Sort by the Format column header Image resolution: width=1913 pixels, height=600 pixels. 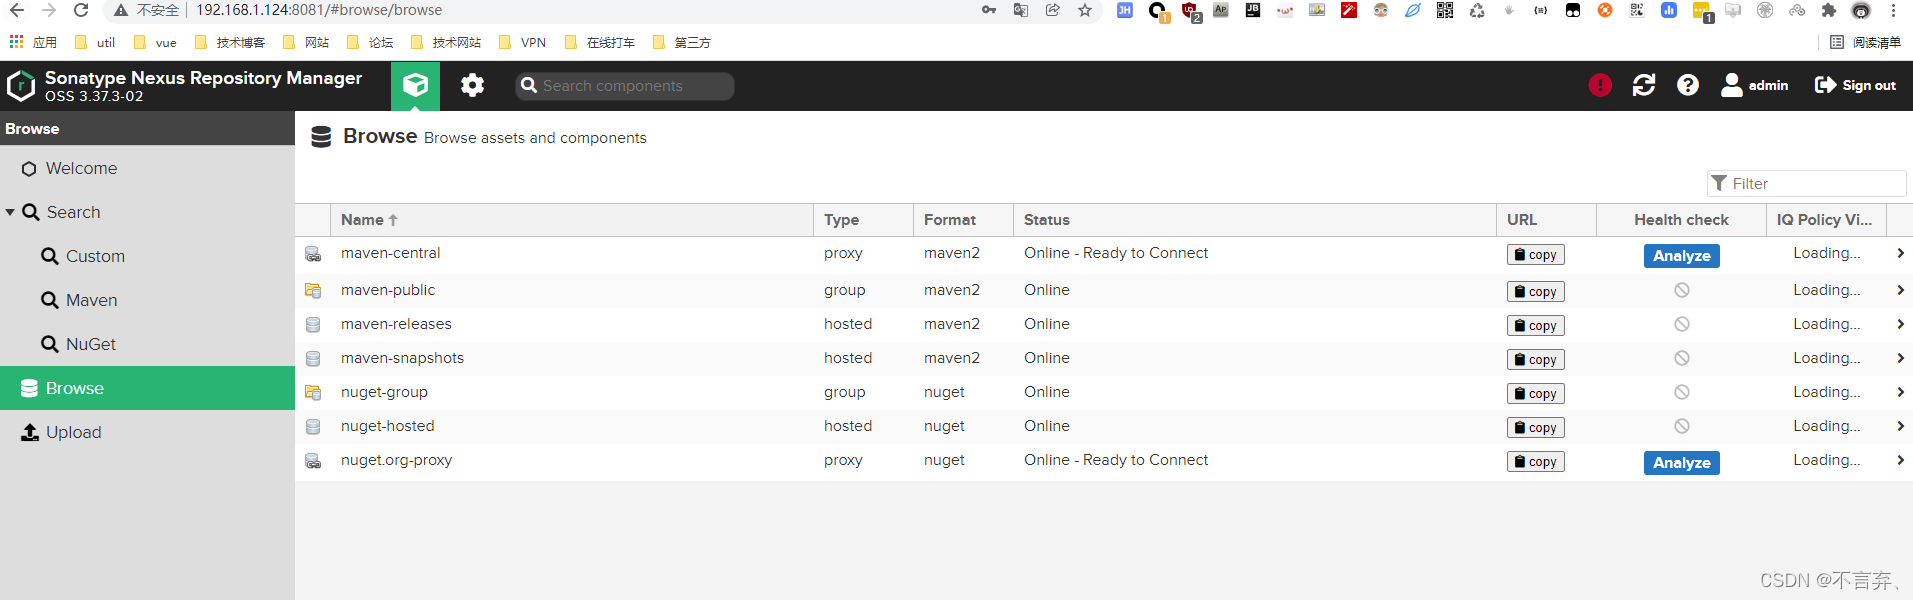tap(963, 220)
